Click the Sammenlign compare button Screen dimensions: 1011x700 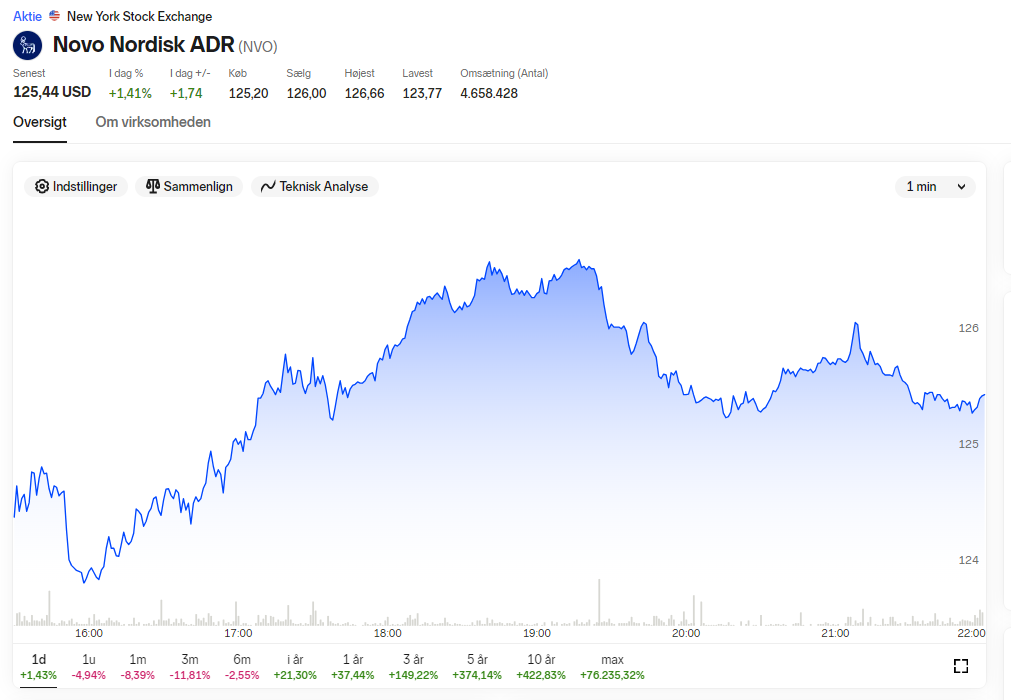189,186
